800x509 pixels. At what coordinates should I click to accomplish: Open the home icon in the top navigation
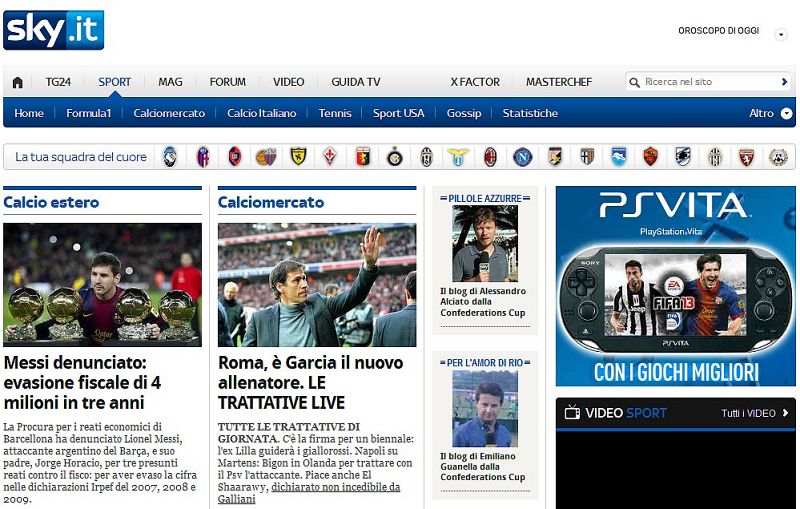tap(17, 82)
